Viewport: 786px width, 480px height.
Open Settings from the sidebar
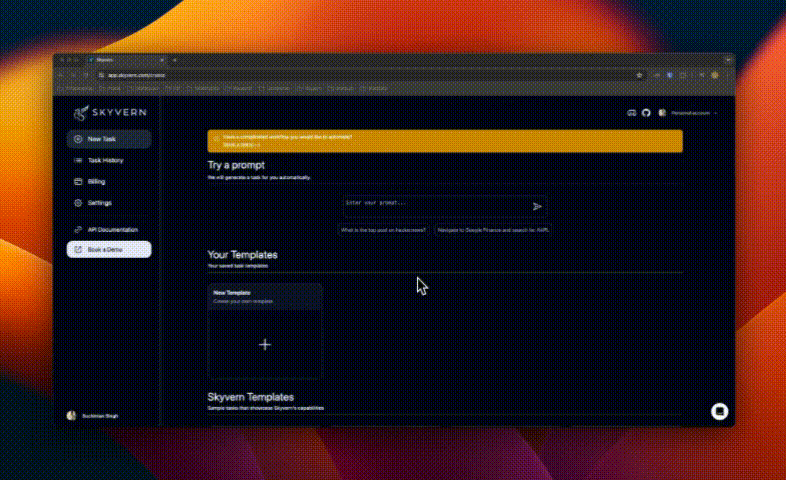pos(108,203)
